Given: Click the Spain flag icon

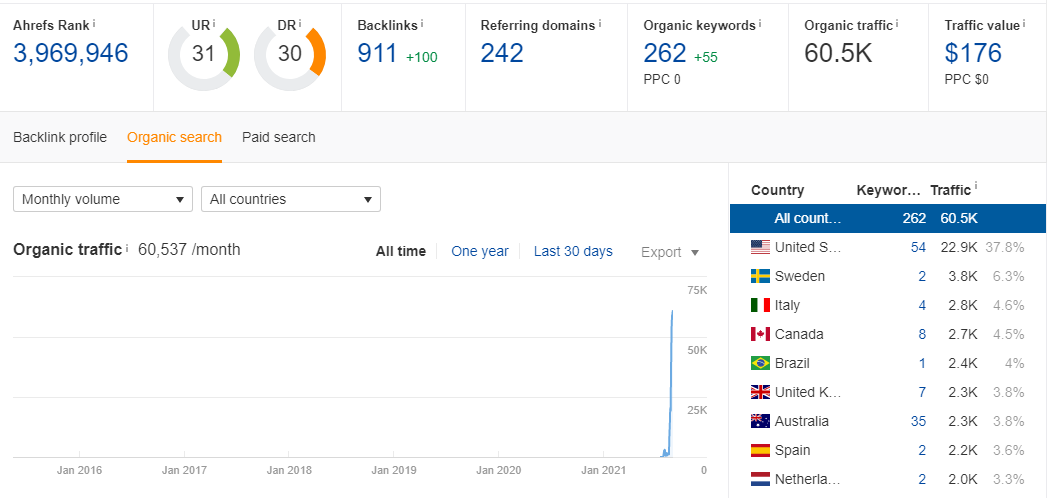Looking at the screenshot, I should click(x=761, y=450).
